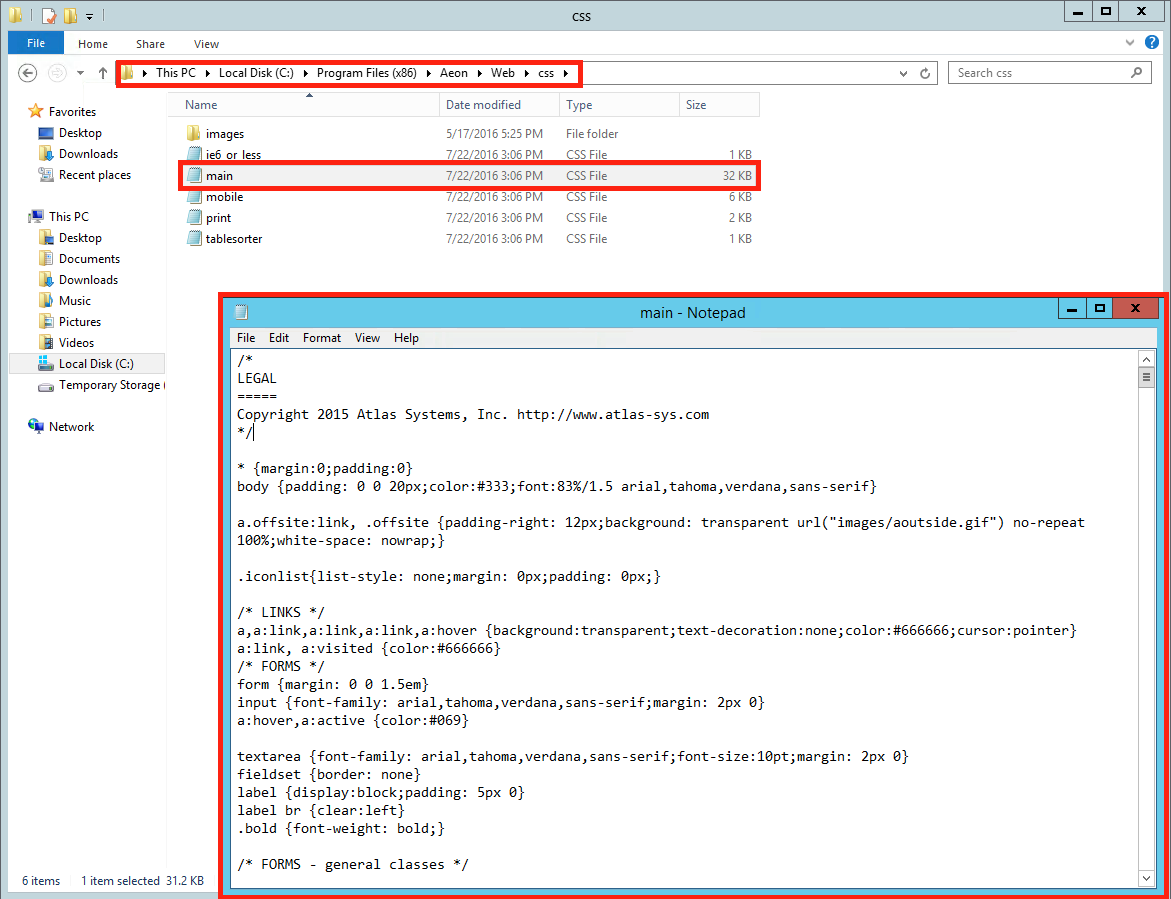Click the Up one level arrow
Viewport: 1171px width, 899px height.
point(103,73)
